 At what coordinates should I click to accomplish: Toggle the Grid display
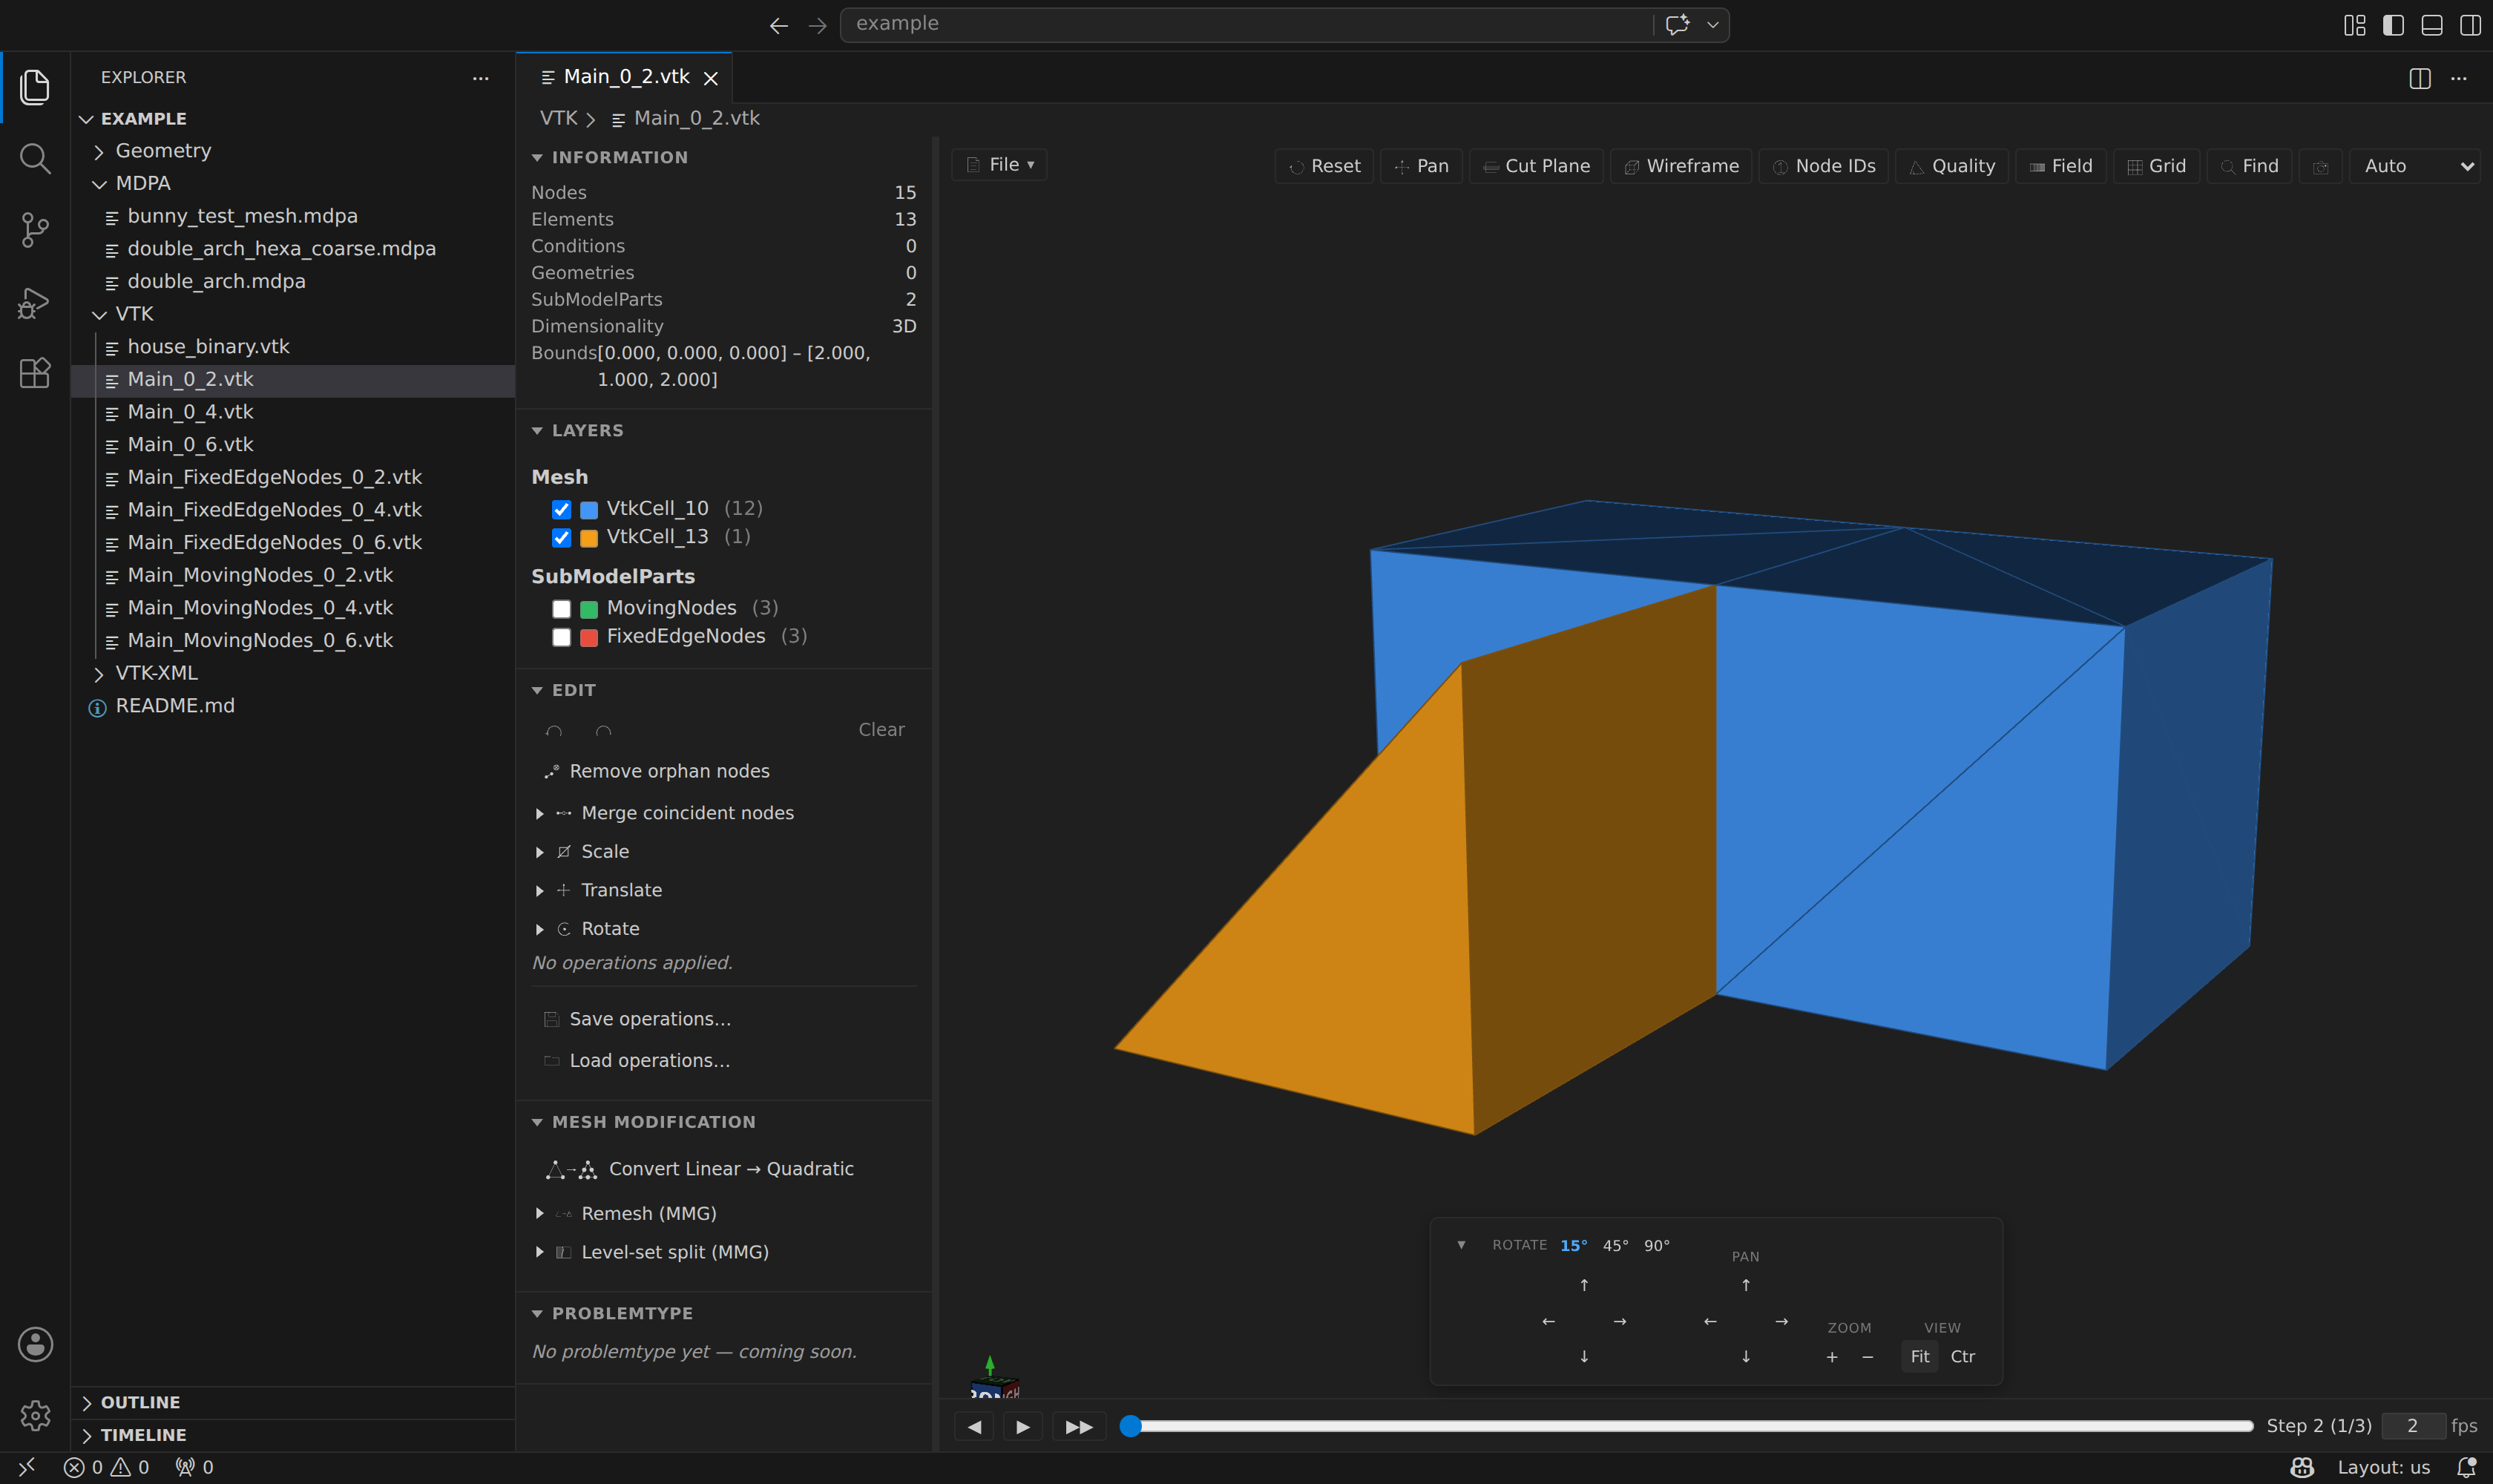pos(2156,166)
